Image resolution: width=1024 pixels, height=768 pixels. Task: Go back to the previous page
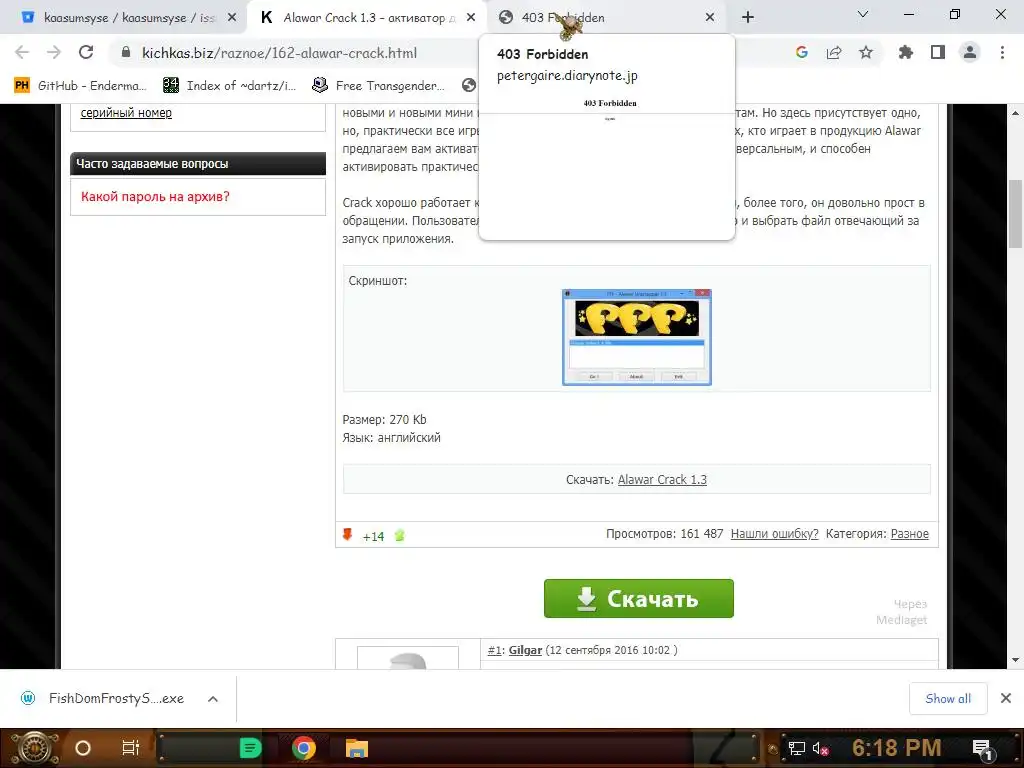pyautogui.click(x=22, y=52)
